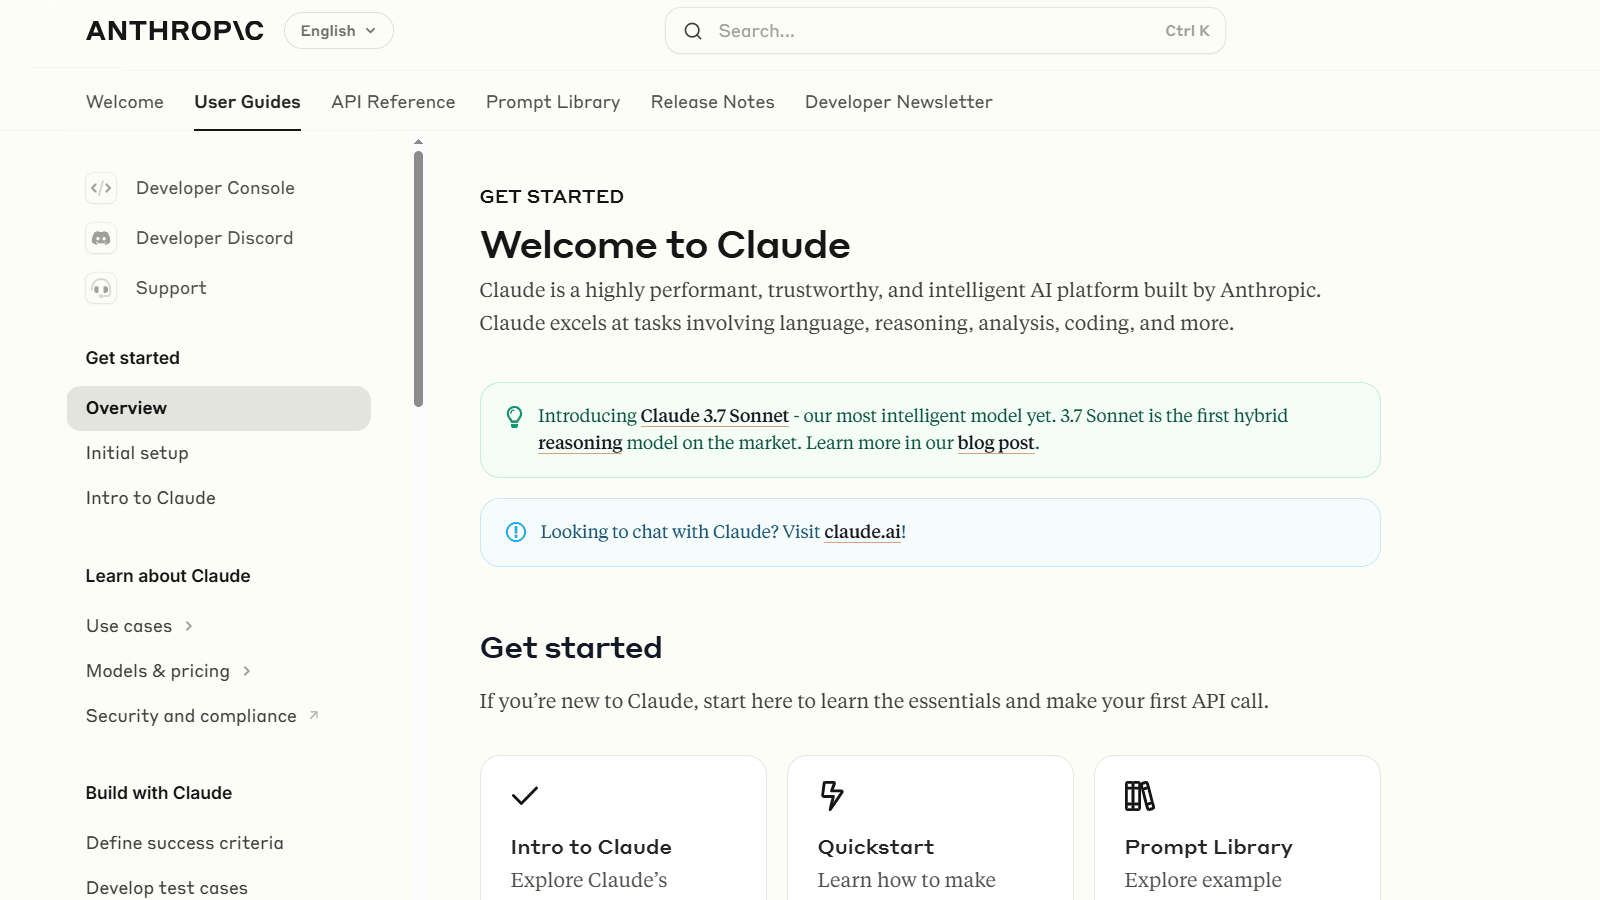Image resolution: width=1600 pixels, height=900 pixels.
Task: Click the search magnifier icon
Action: (693, 31)
